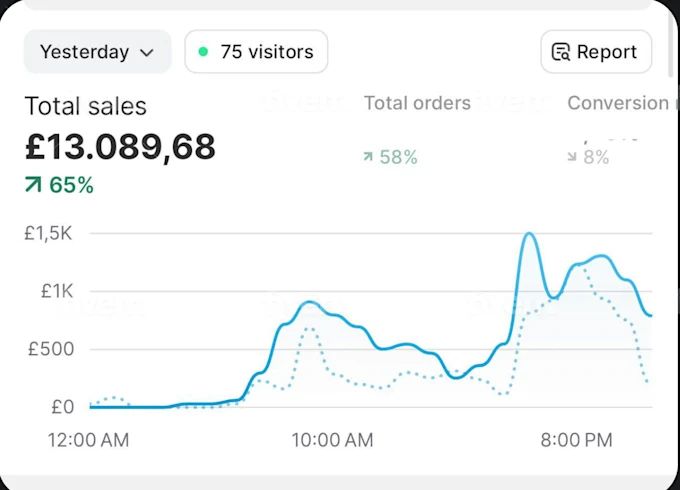Image resolution: width=680 pixels, height=490 pixels.
Task: Click the 12:00 AM label on chart axis
Action: [88, 440]
